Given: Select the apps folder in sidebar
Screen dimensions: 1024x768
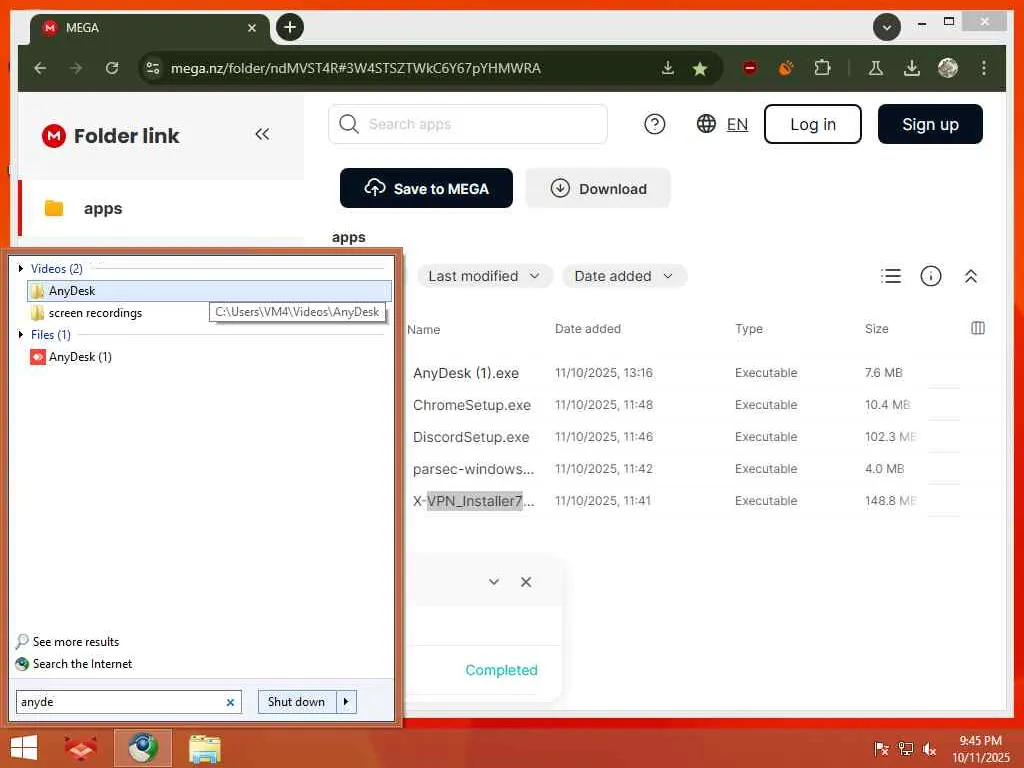Looking at the screenshot, I should tap(163, 208).
